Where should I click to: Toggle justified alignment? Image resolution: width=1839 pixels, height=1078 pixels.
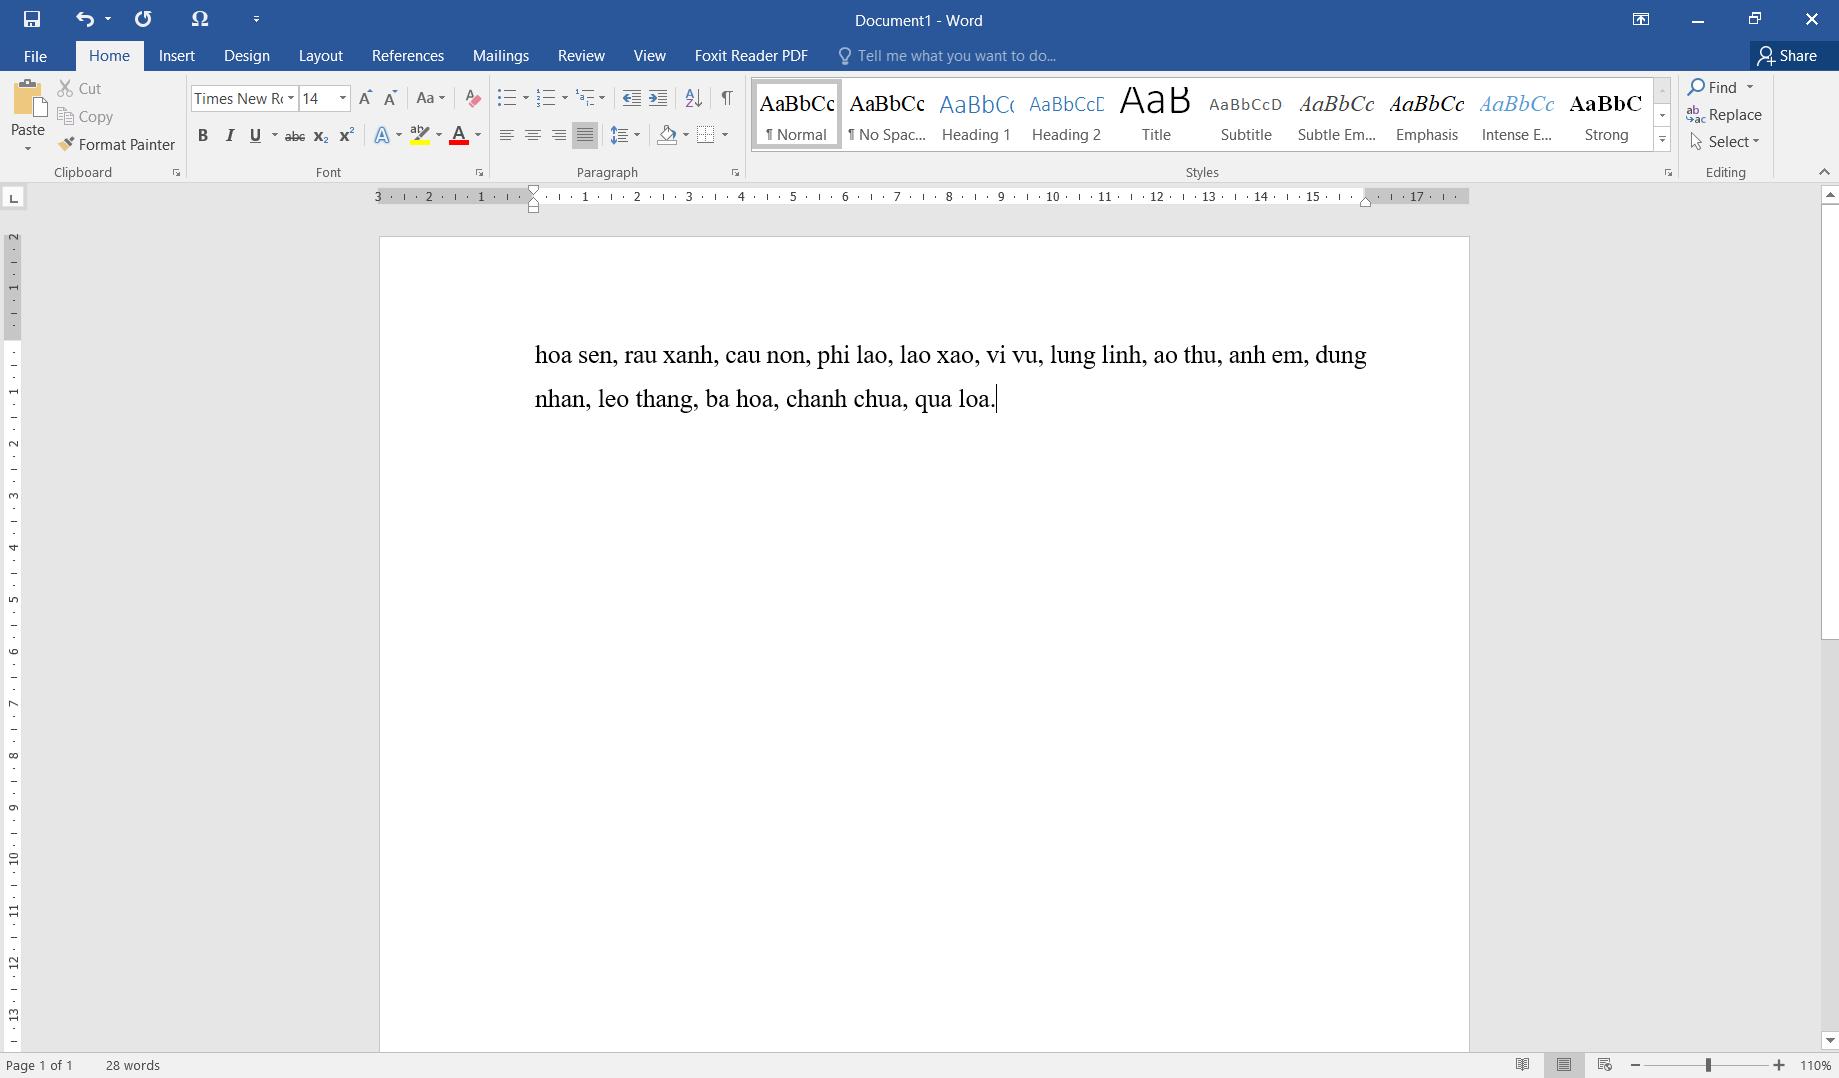click(585, 135)
